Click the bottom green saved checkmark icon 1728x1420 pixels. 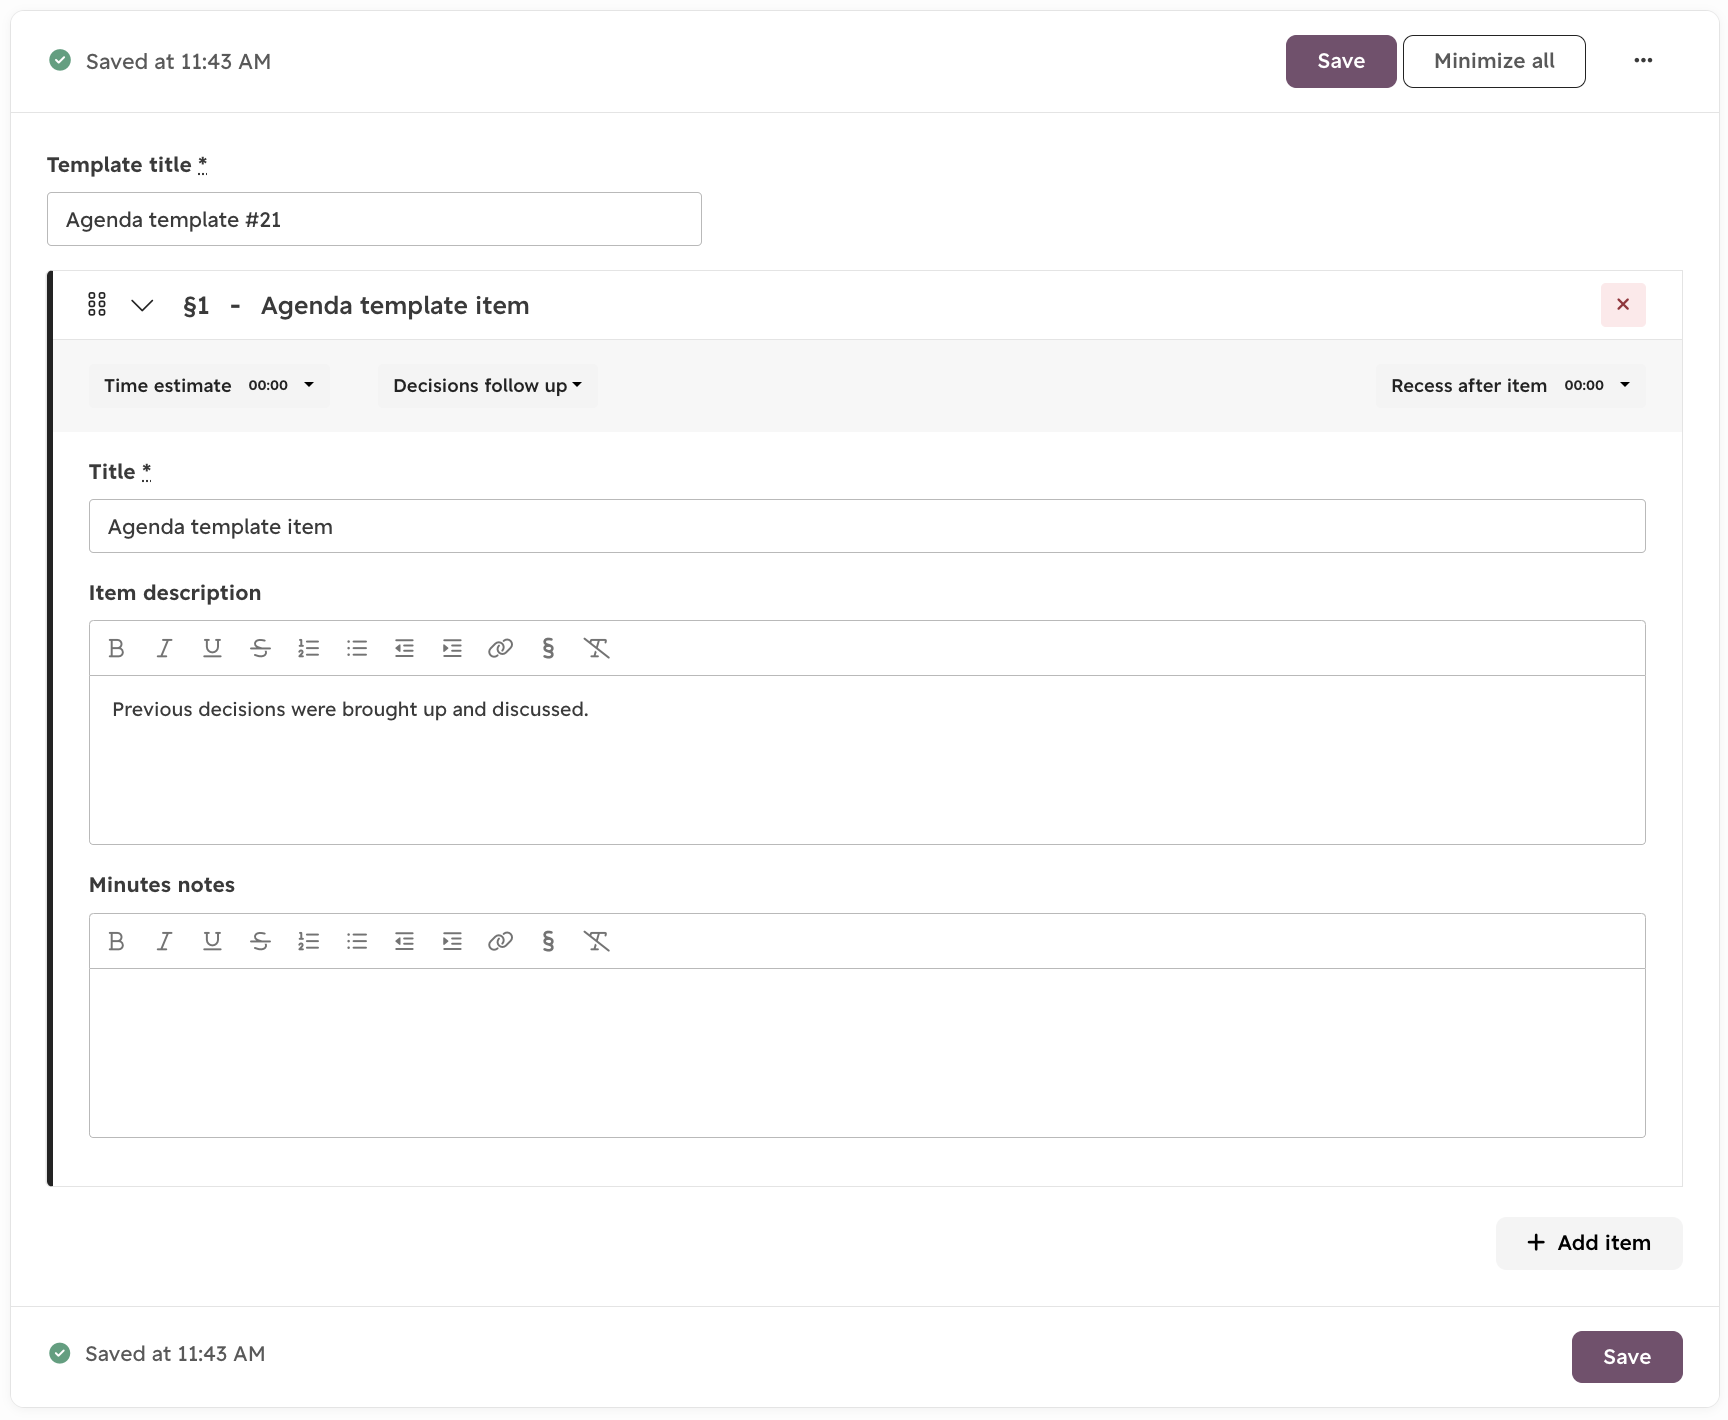[x=60, y=1353]
